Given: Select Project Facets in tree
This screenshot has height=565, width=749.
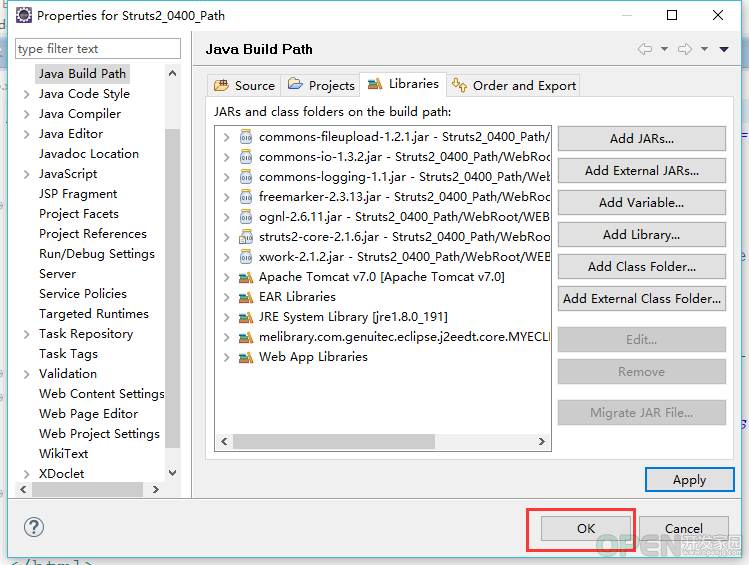Looking at the screenshot, I should click(79, 214).
